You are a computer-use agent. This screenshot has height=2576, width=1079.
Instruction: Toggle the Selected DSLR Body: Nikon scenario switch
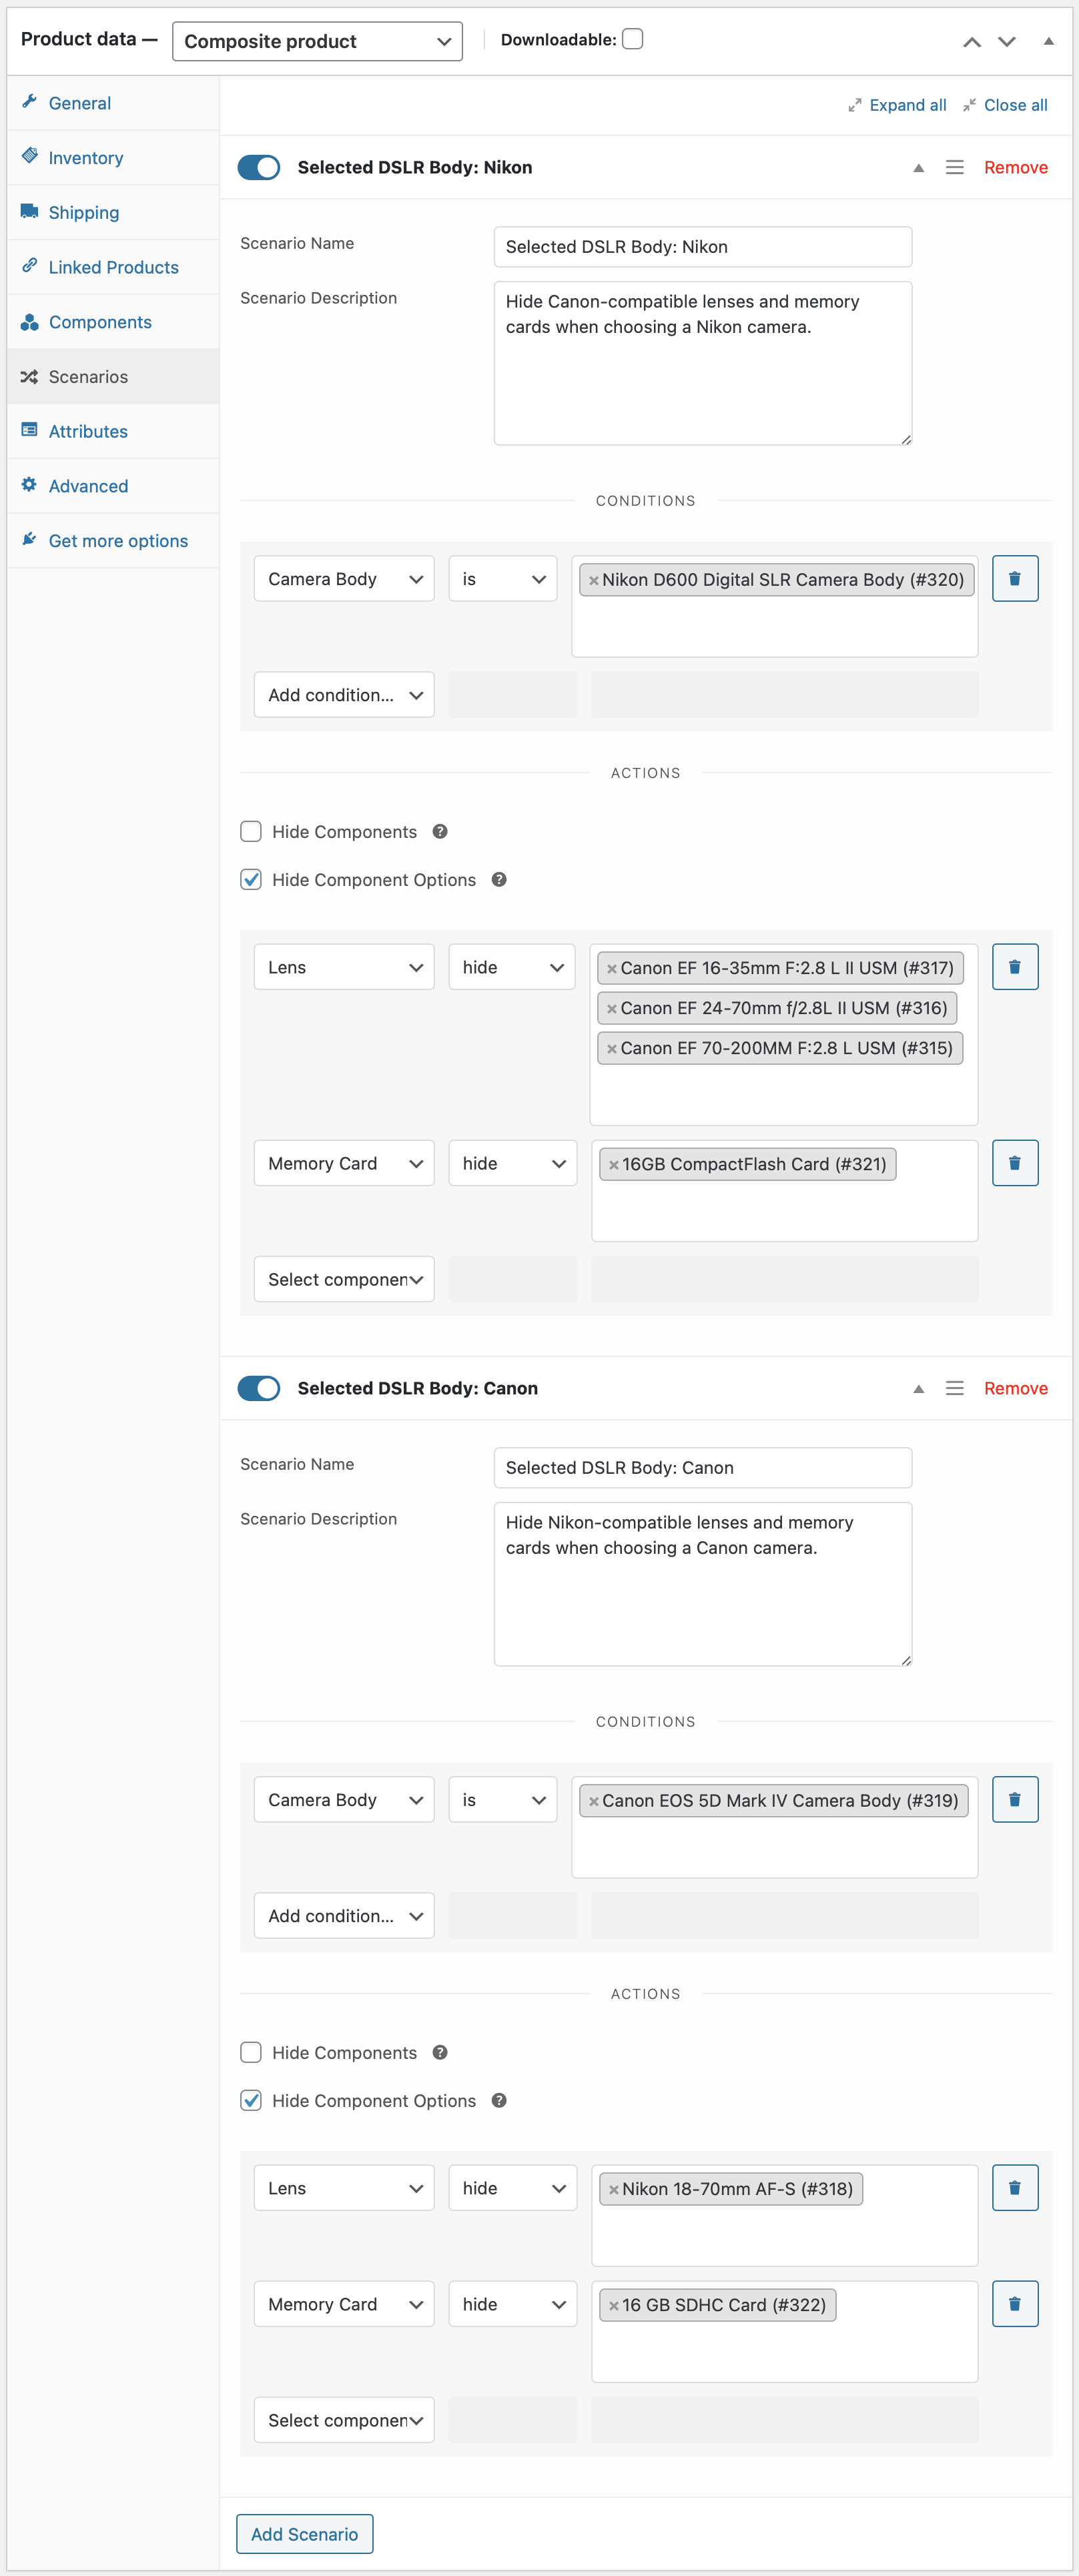click(258, 167)
